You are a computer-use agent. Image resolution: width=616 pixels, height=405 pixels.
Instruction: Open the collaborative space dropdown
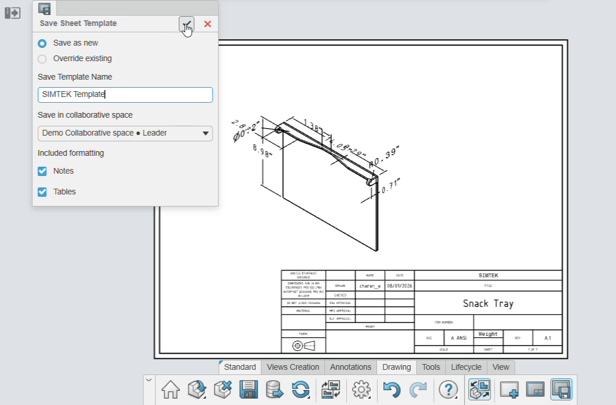pos(125,133)
